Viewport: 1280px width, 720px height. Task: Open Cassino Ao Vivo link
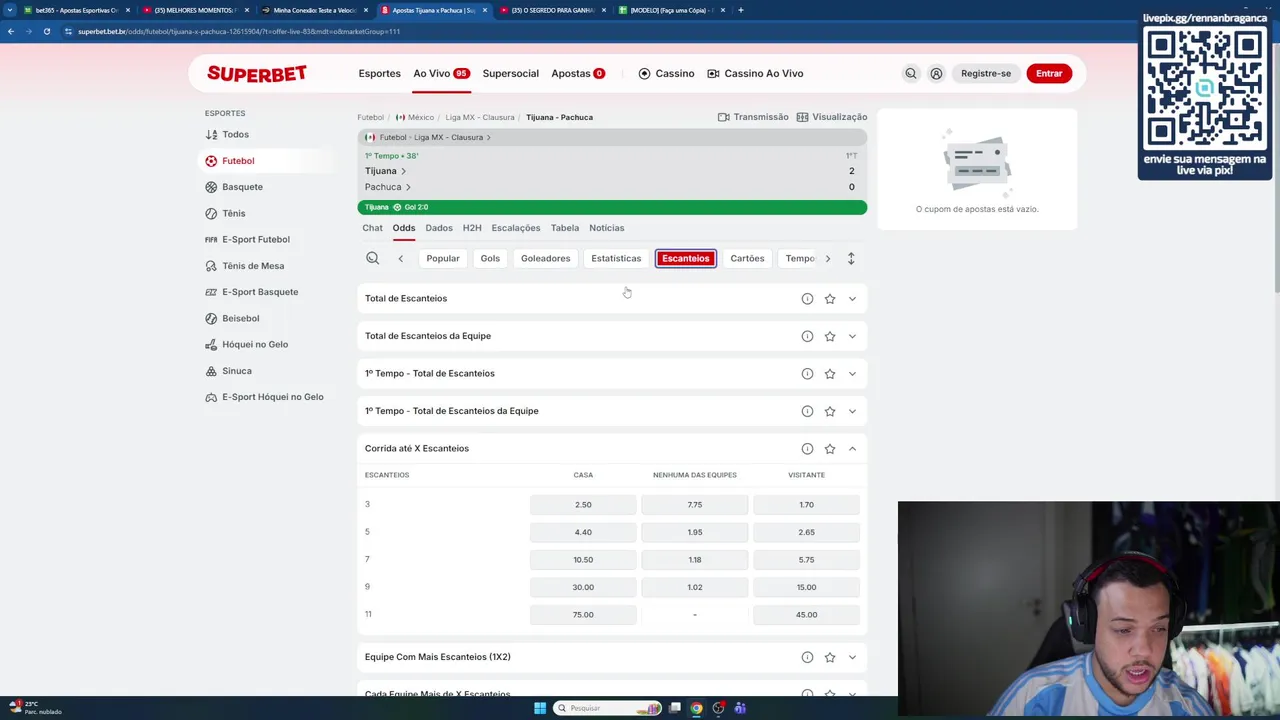[x=755, y=73]
